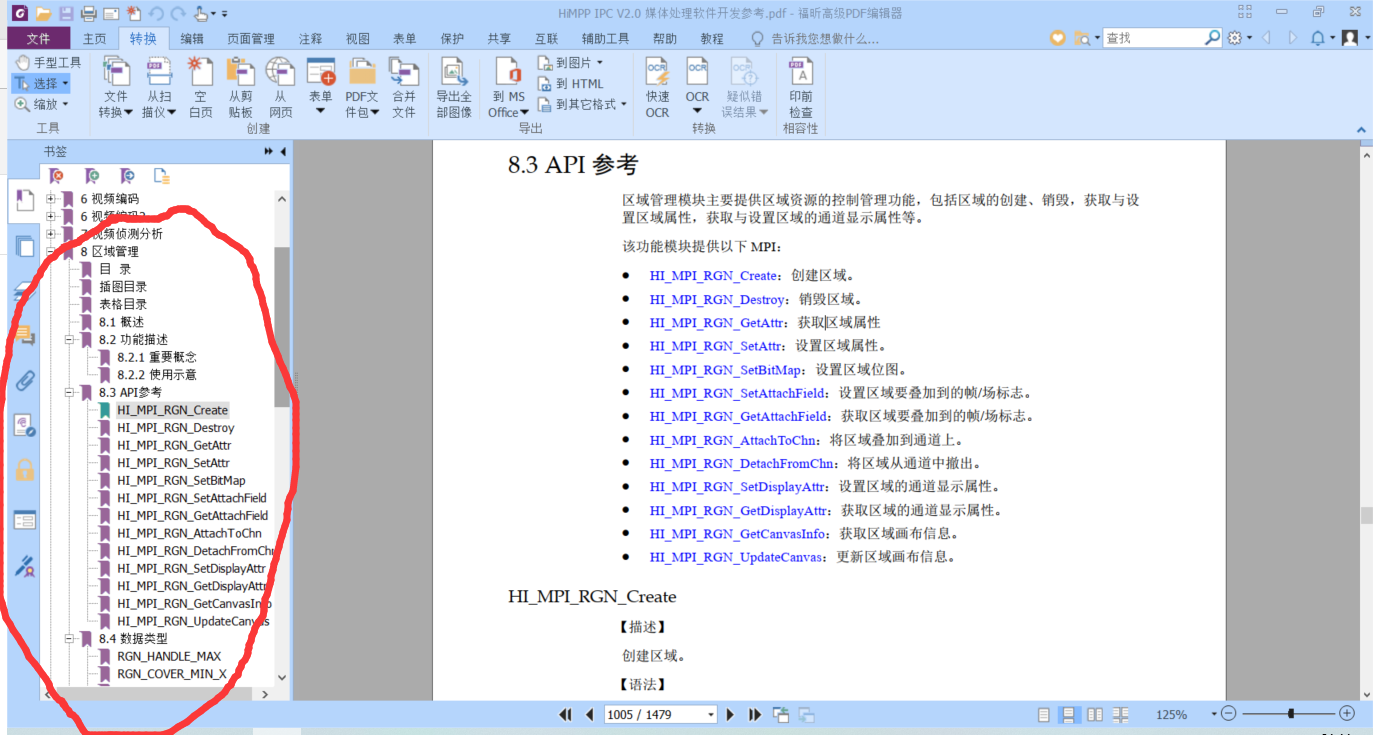
Task: Collapse the 8.3 API参考 bookmark node
Action: click(70, 392)
